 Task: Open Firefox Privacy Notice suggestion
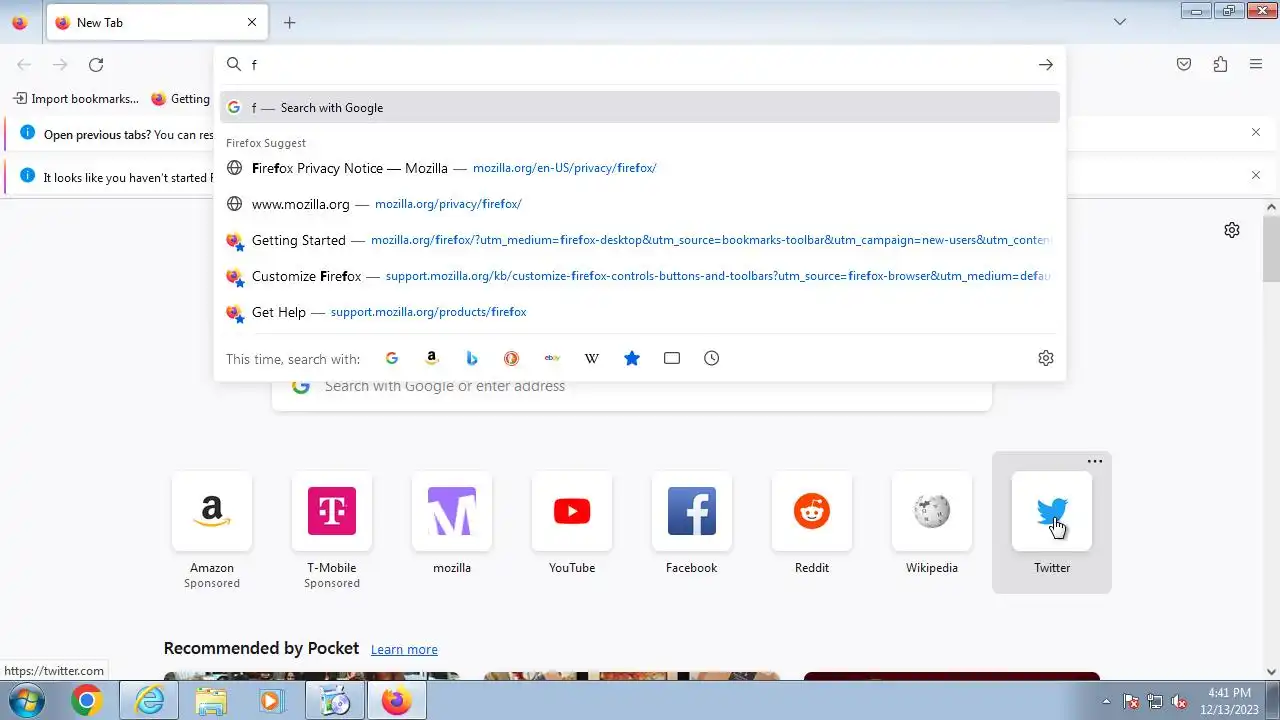tap(640, 168)
